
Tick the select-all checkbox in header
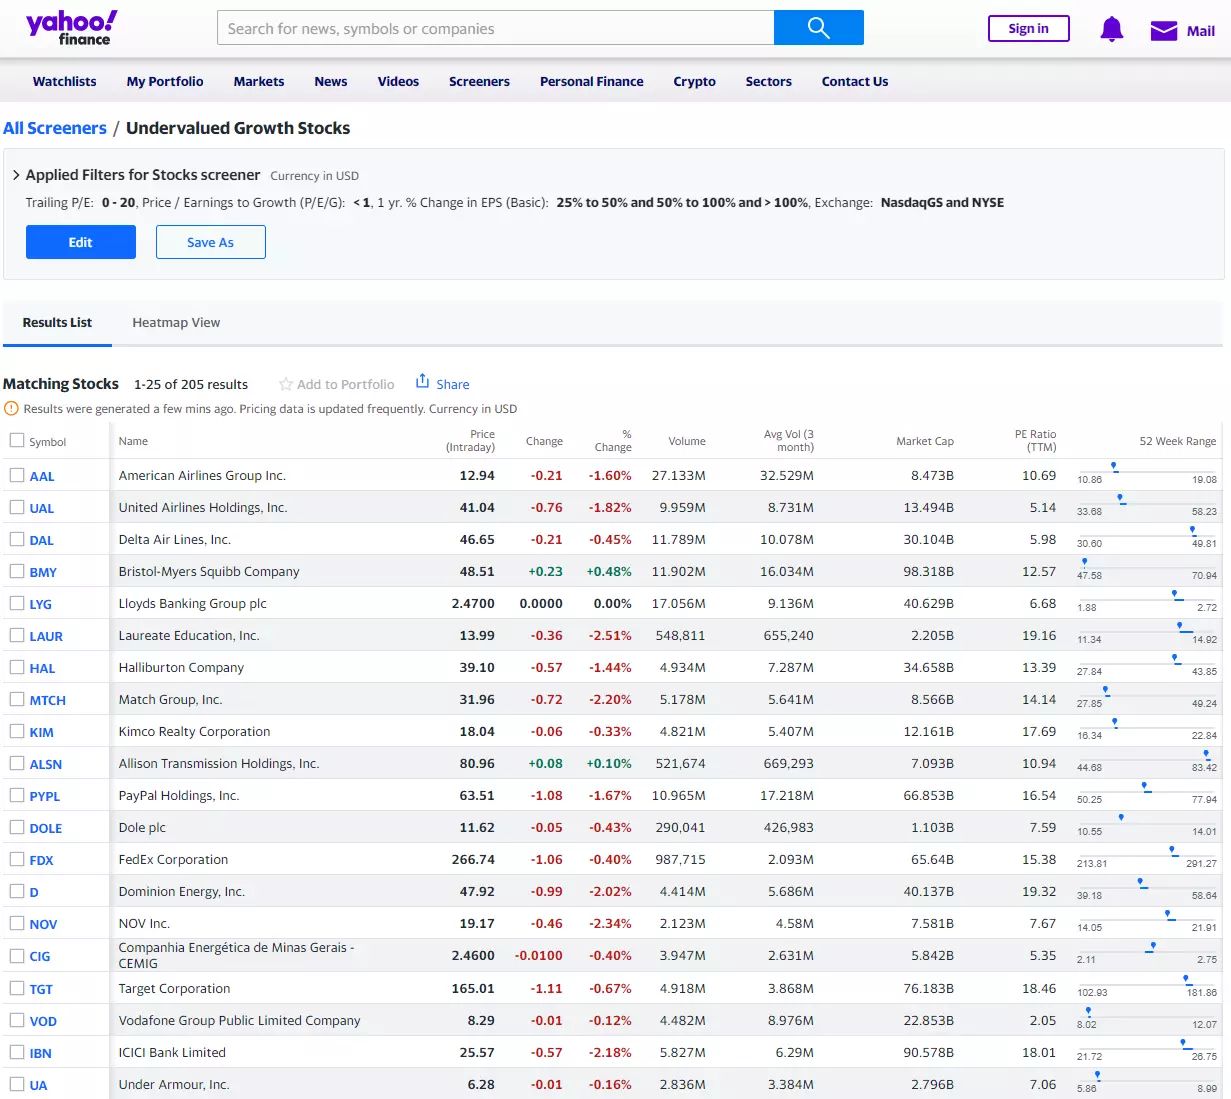pyautogui.click(x=17, y=440)
